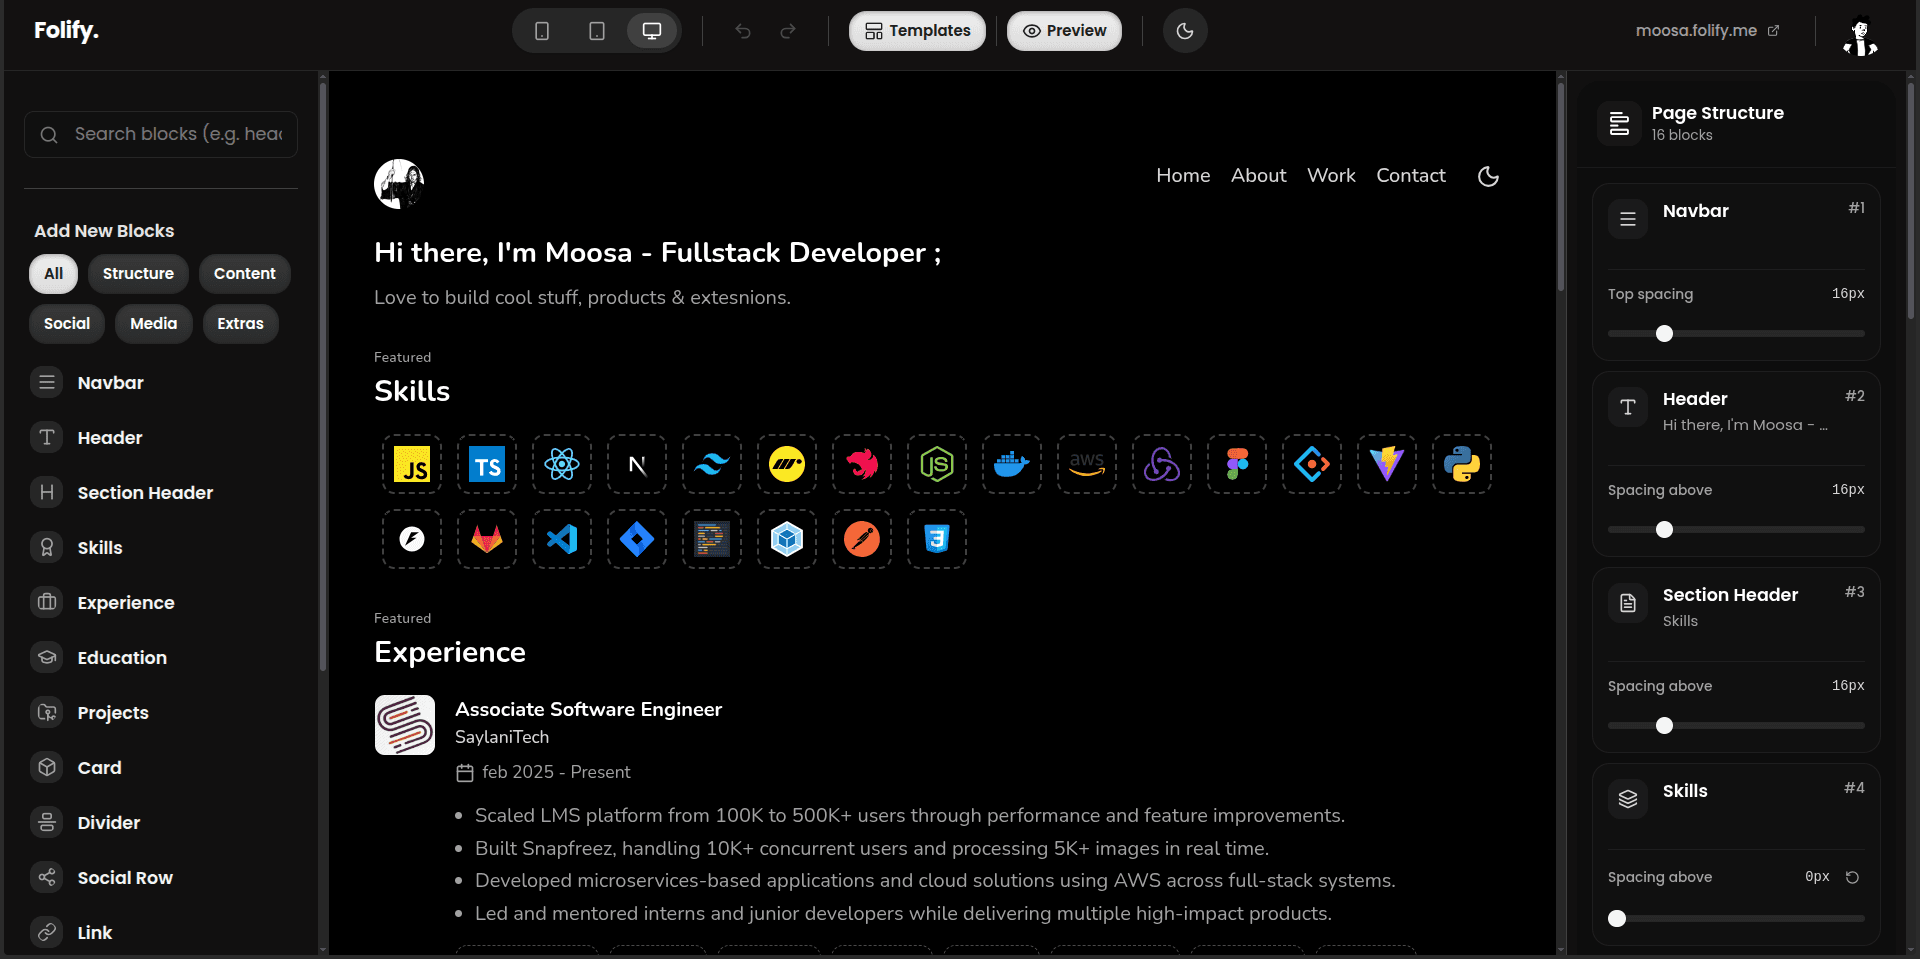This screenshot has width=1920, height=959.
Task: Adjust Skills #4 Spacing above slider
Action: [x=1736, y=919]
